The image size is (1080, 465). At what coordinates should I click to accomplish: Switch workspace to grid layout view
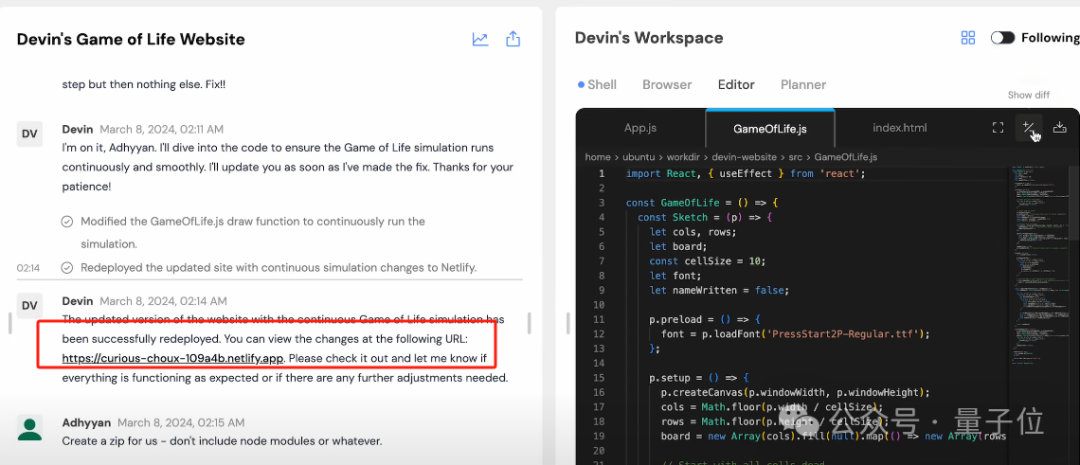click(x=968, y=38)
